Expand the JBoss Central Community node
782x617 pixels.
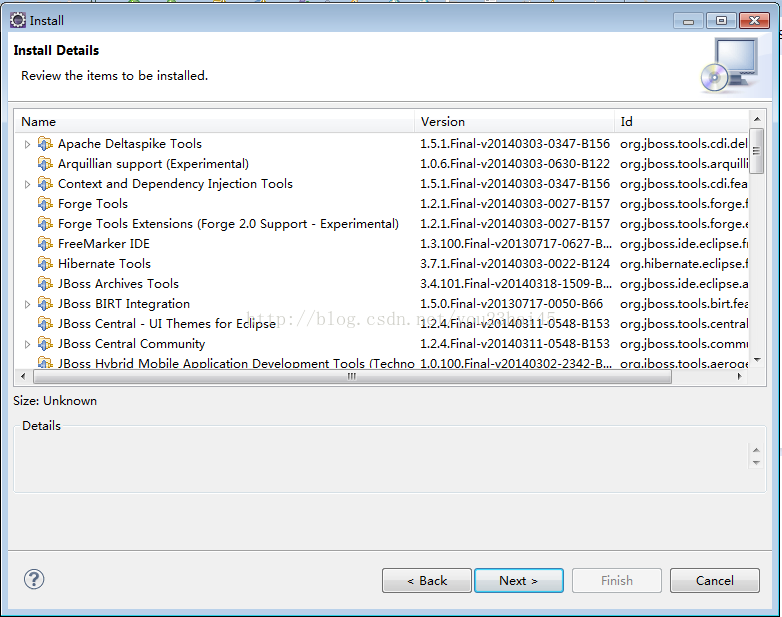pos(27,344)
